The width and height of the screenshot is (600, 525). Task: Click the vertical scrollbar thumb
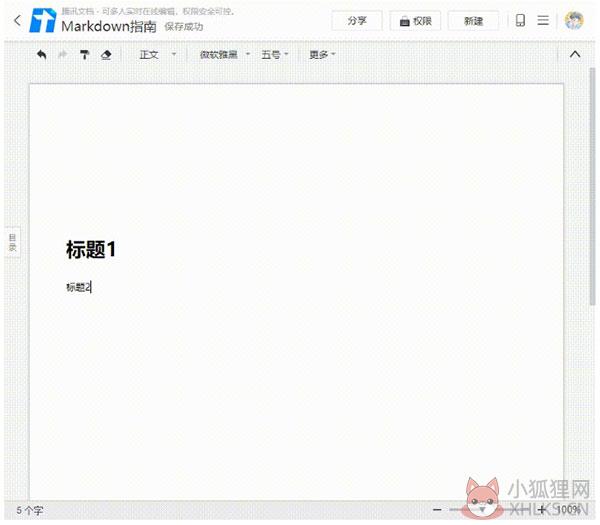point(592,186)
